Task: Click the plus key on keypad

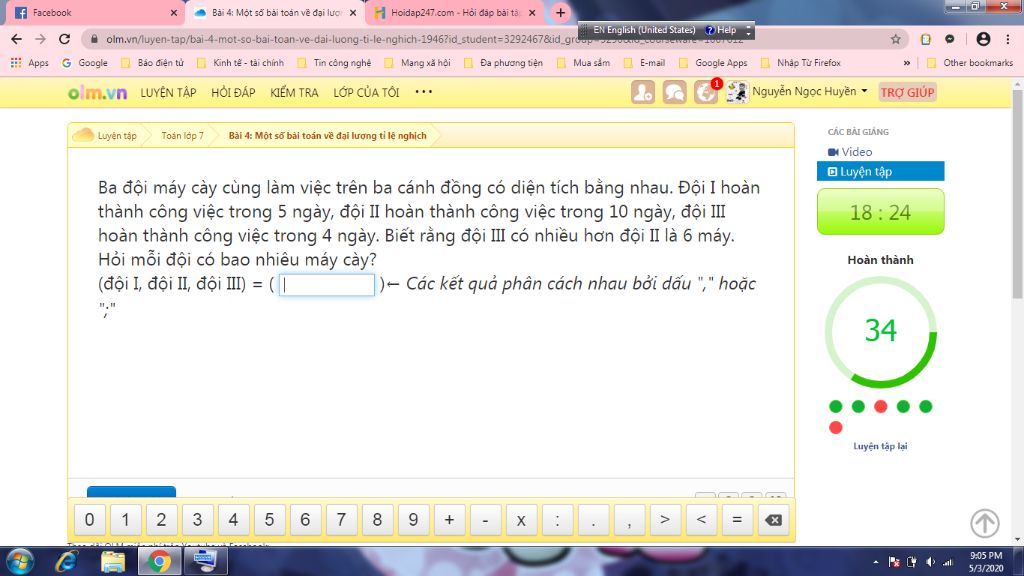Action: tap(449, 520)
